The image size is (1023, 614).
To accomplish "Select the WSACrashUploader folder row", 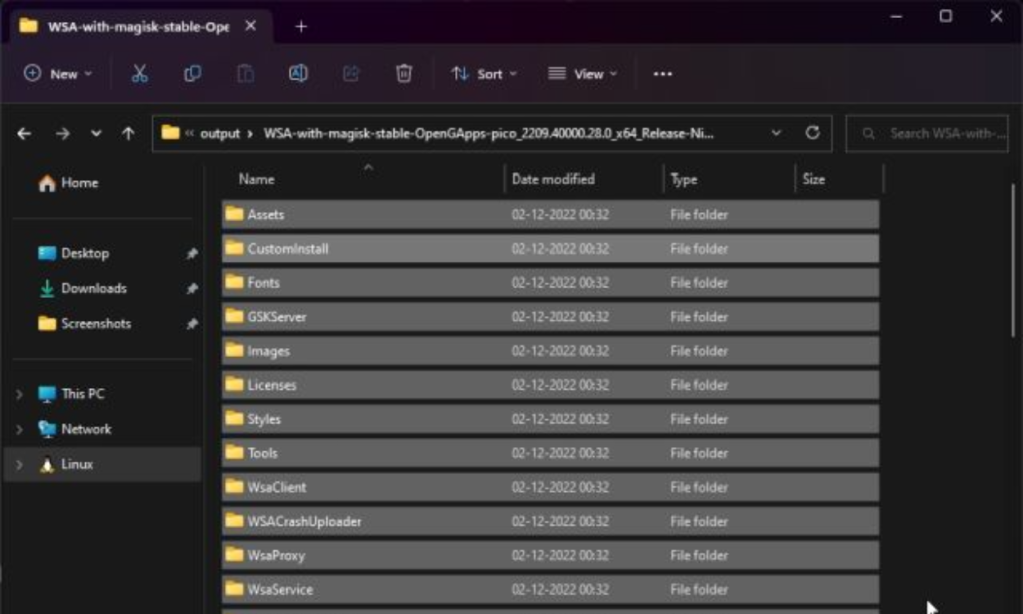I will pyautogui.click(x=551, y=521).
